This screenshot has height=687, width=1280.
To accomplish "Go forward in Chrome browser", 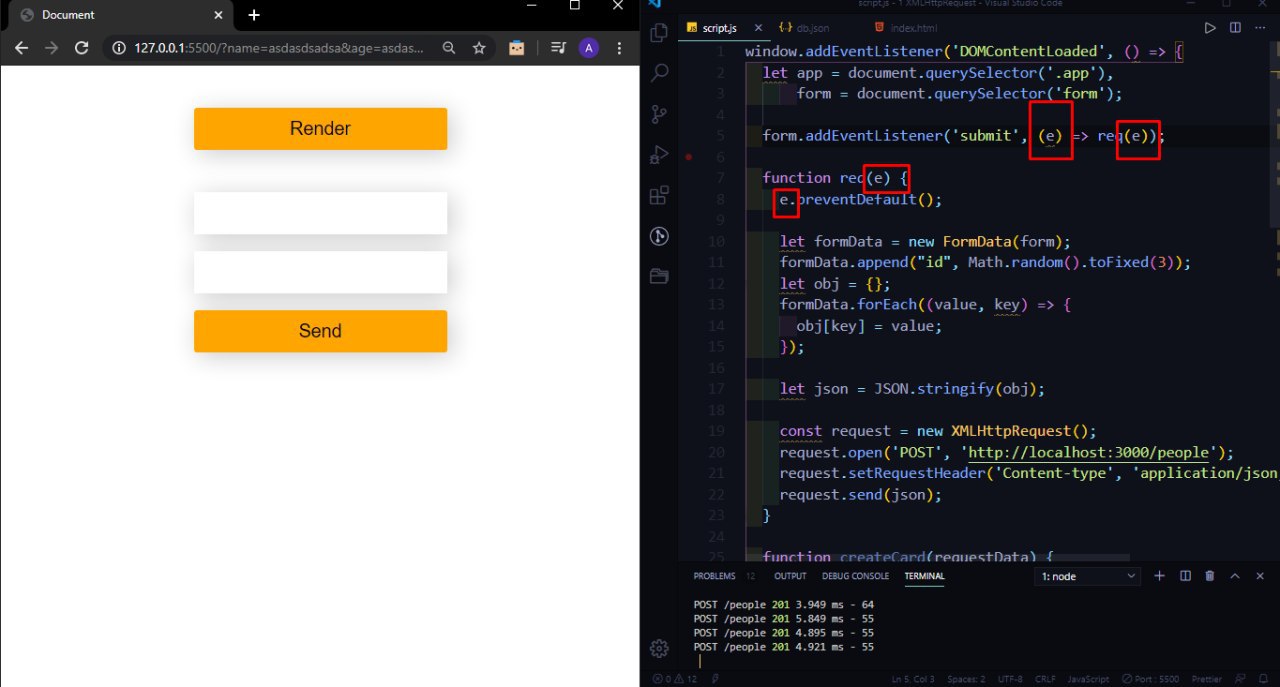I will [52, 48].
